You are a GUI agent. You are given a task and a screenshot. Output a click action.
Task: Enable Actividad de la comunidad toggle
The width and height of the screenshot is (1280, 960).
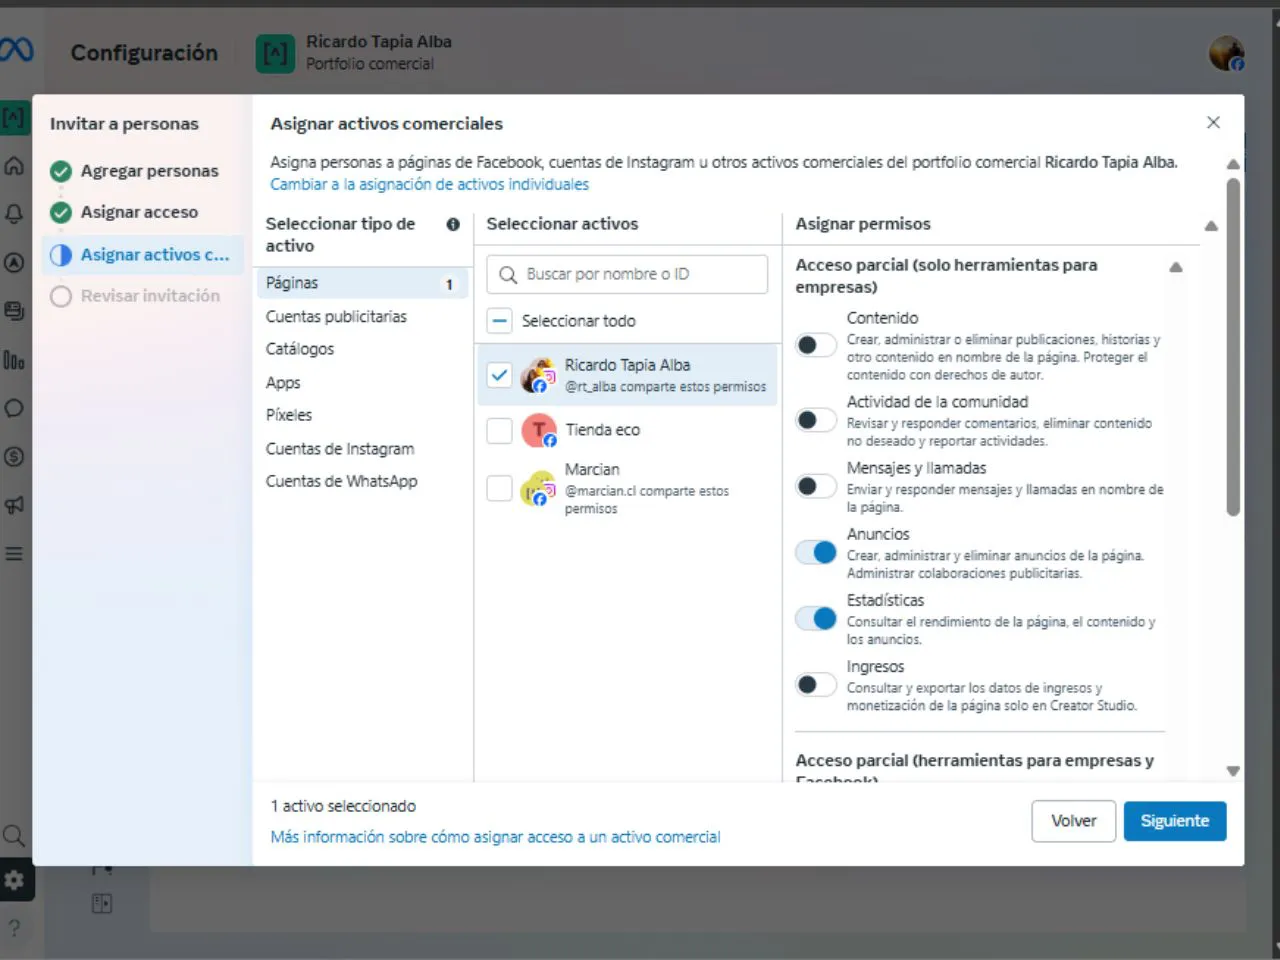pos(815,420)
